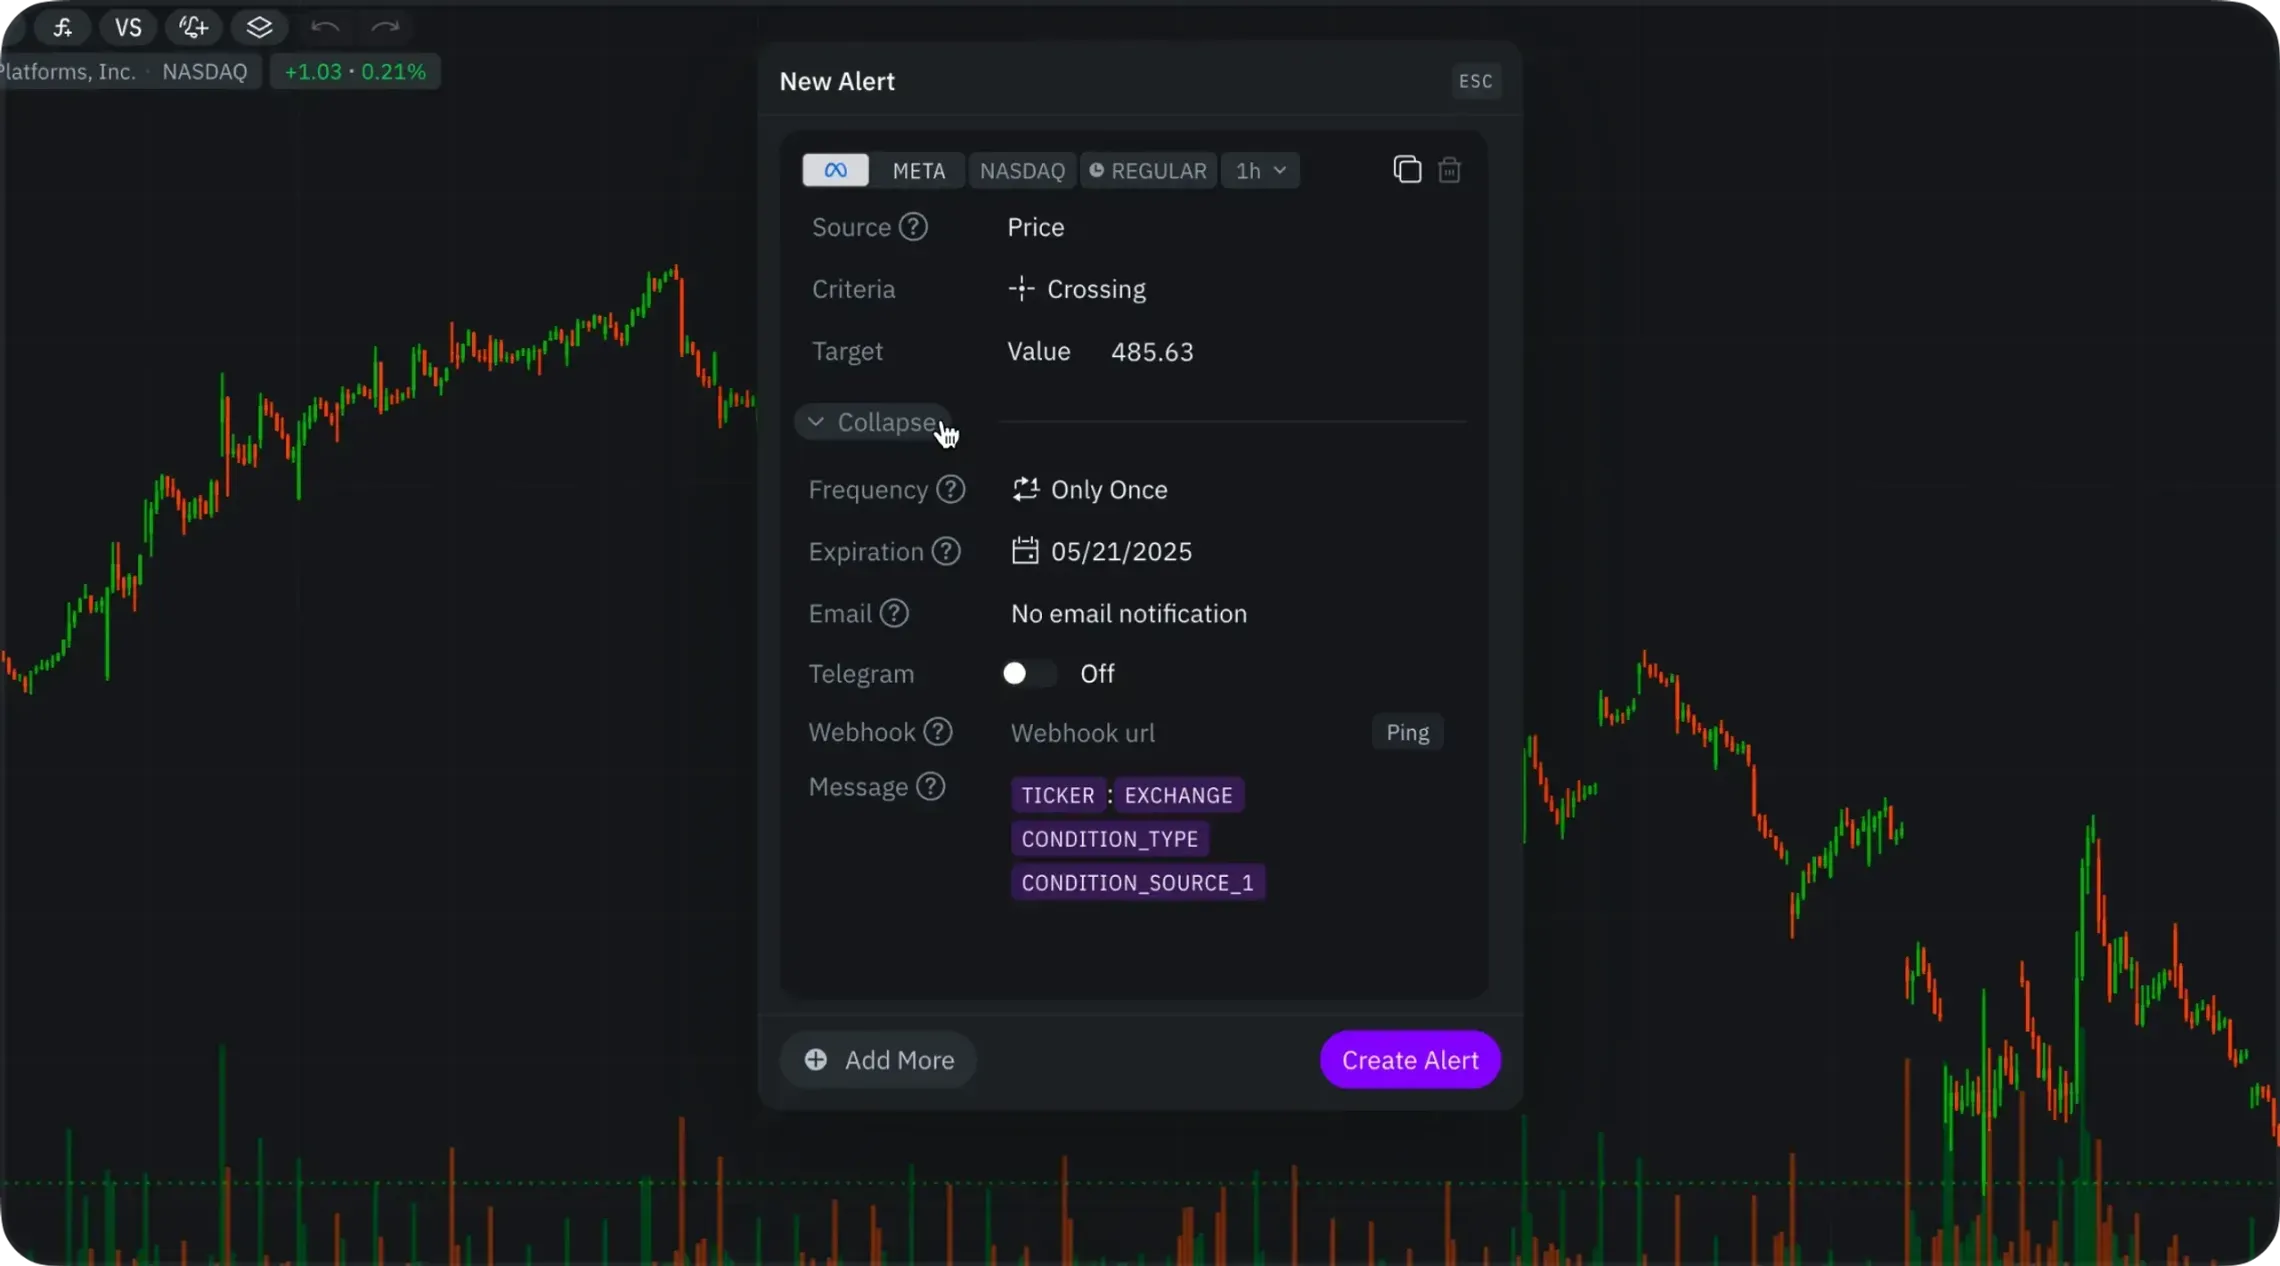This screenshot has height=1266, width=2280.
Task: Click the help icon next to Source
Action: pyautogui.click(x=912, y=227)
